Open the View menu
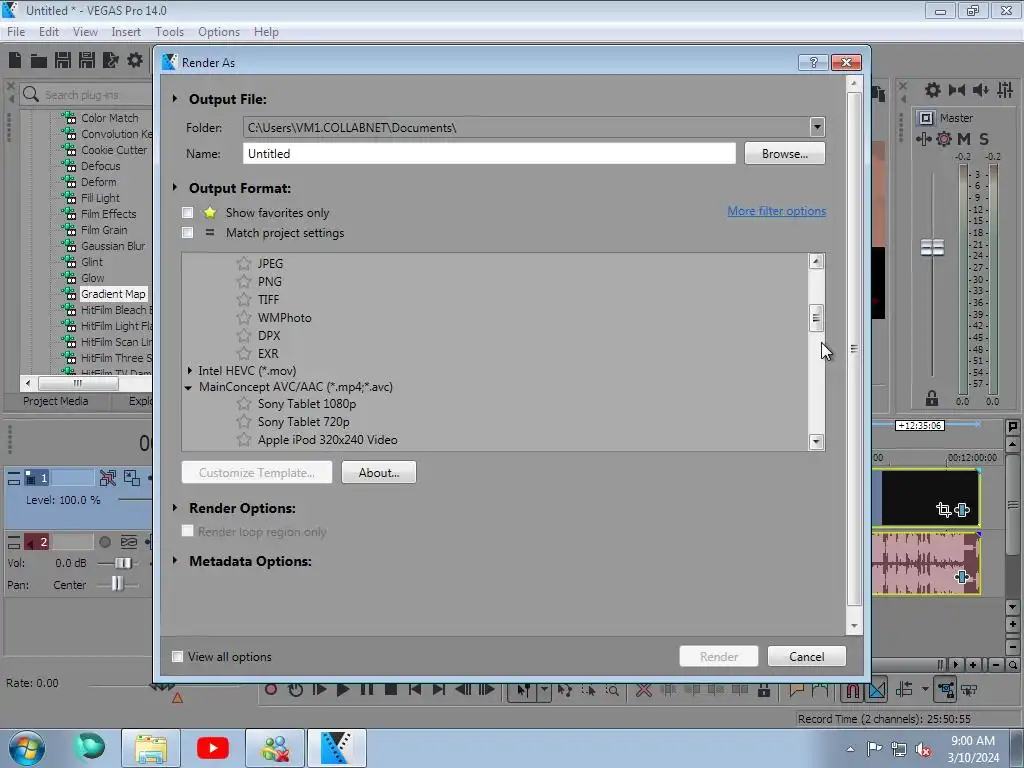 pos(85,31)
